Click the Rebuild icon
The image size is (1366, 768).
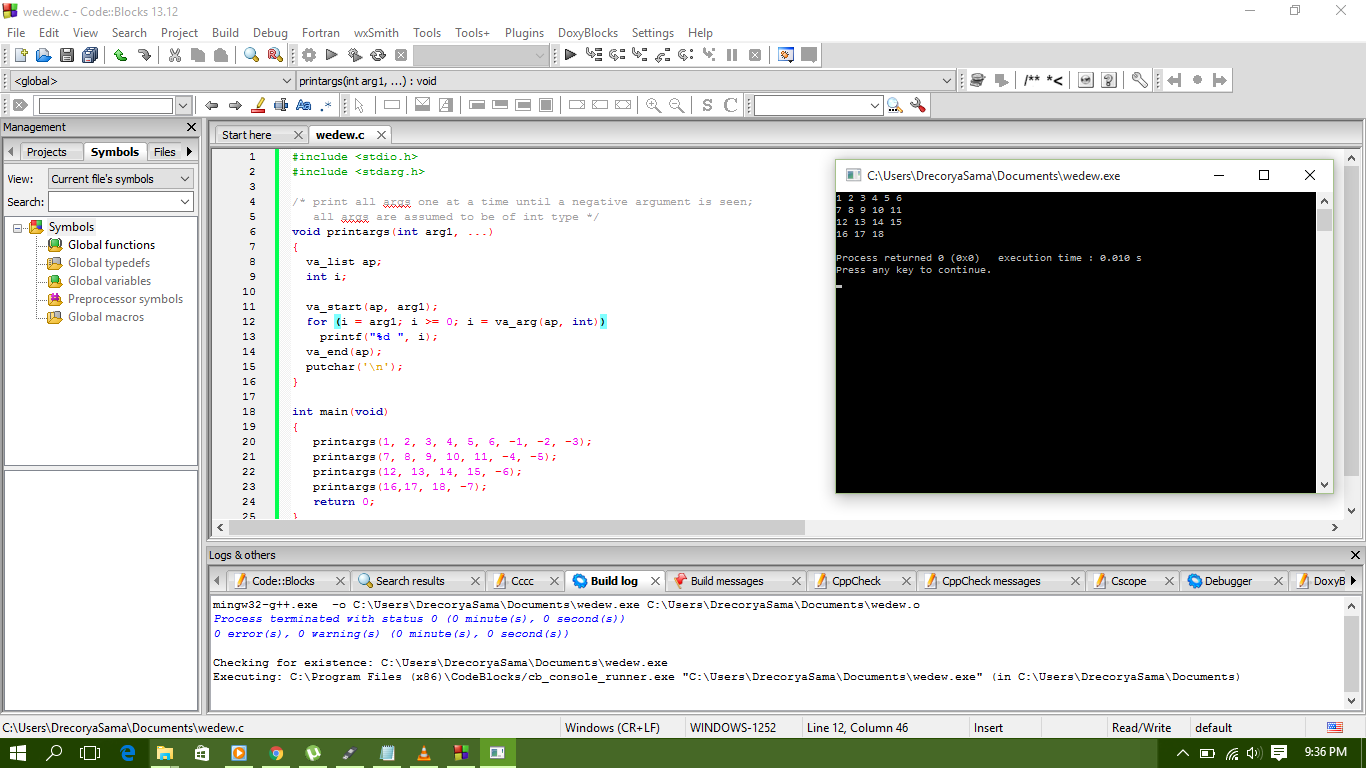click(378, 55)
